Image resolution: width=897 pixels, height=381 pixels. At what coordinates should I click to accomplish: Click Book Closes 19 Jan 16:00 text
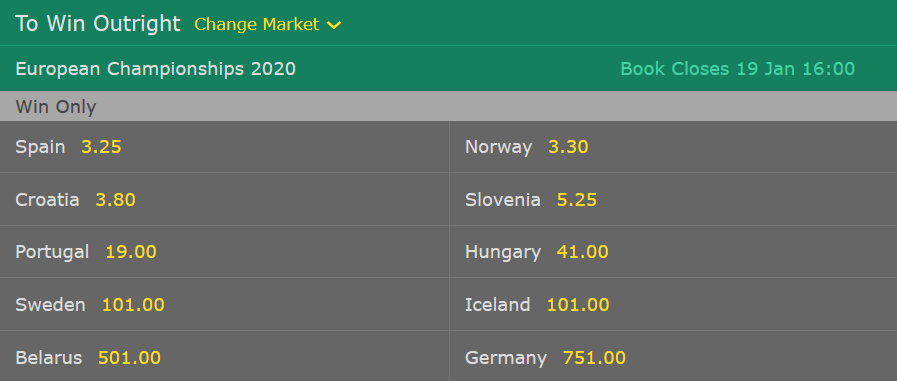737,69
